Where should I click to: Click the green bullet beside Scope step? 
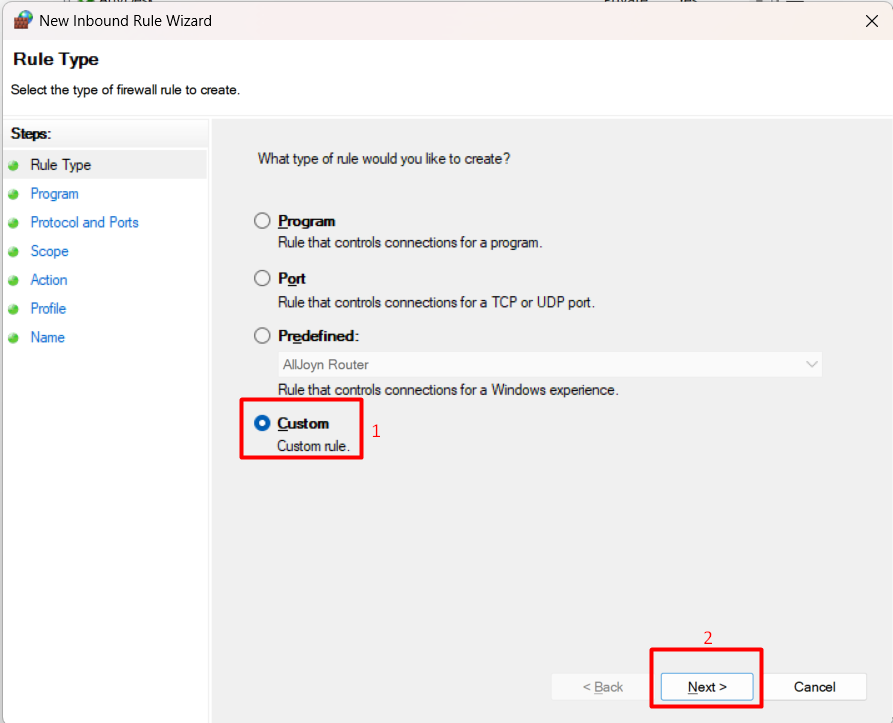(14, 252)
